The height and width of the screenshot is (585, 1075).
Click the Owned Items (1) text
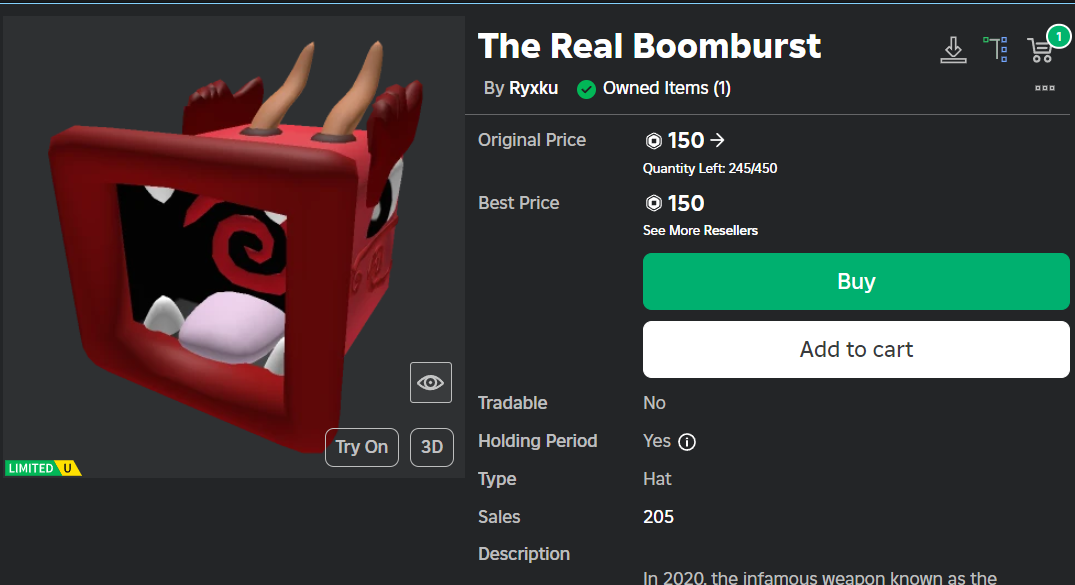(666, 88)
